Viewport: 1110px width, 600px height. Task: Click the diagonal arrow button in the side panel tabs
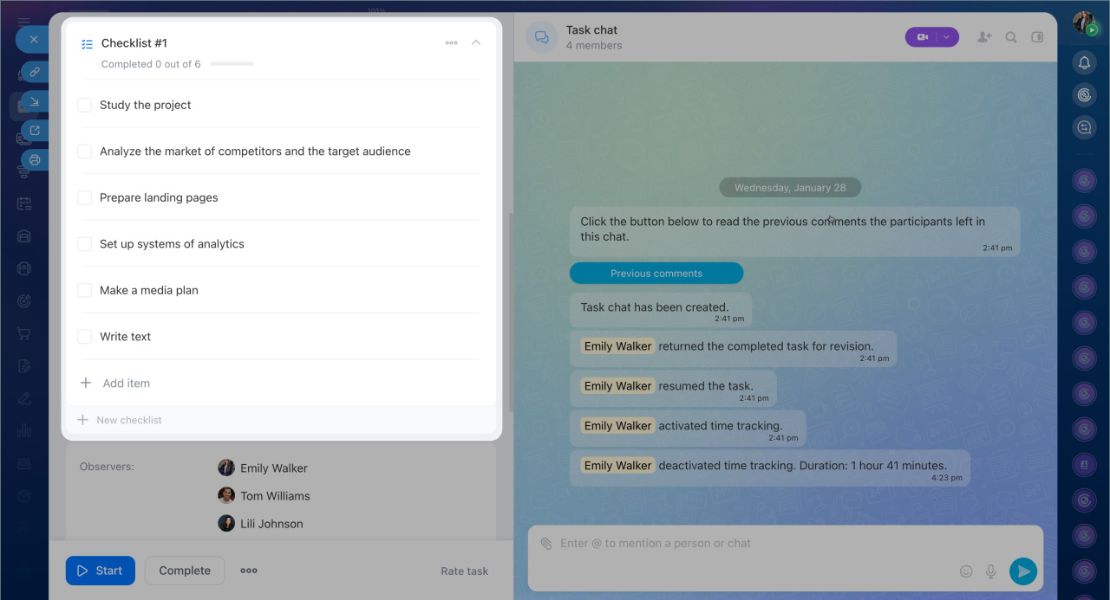coord(34,101)
